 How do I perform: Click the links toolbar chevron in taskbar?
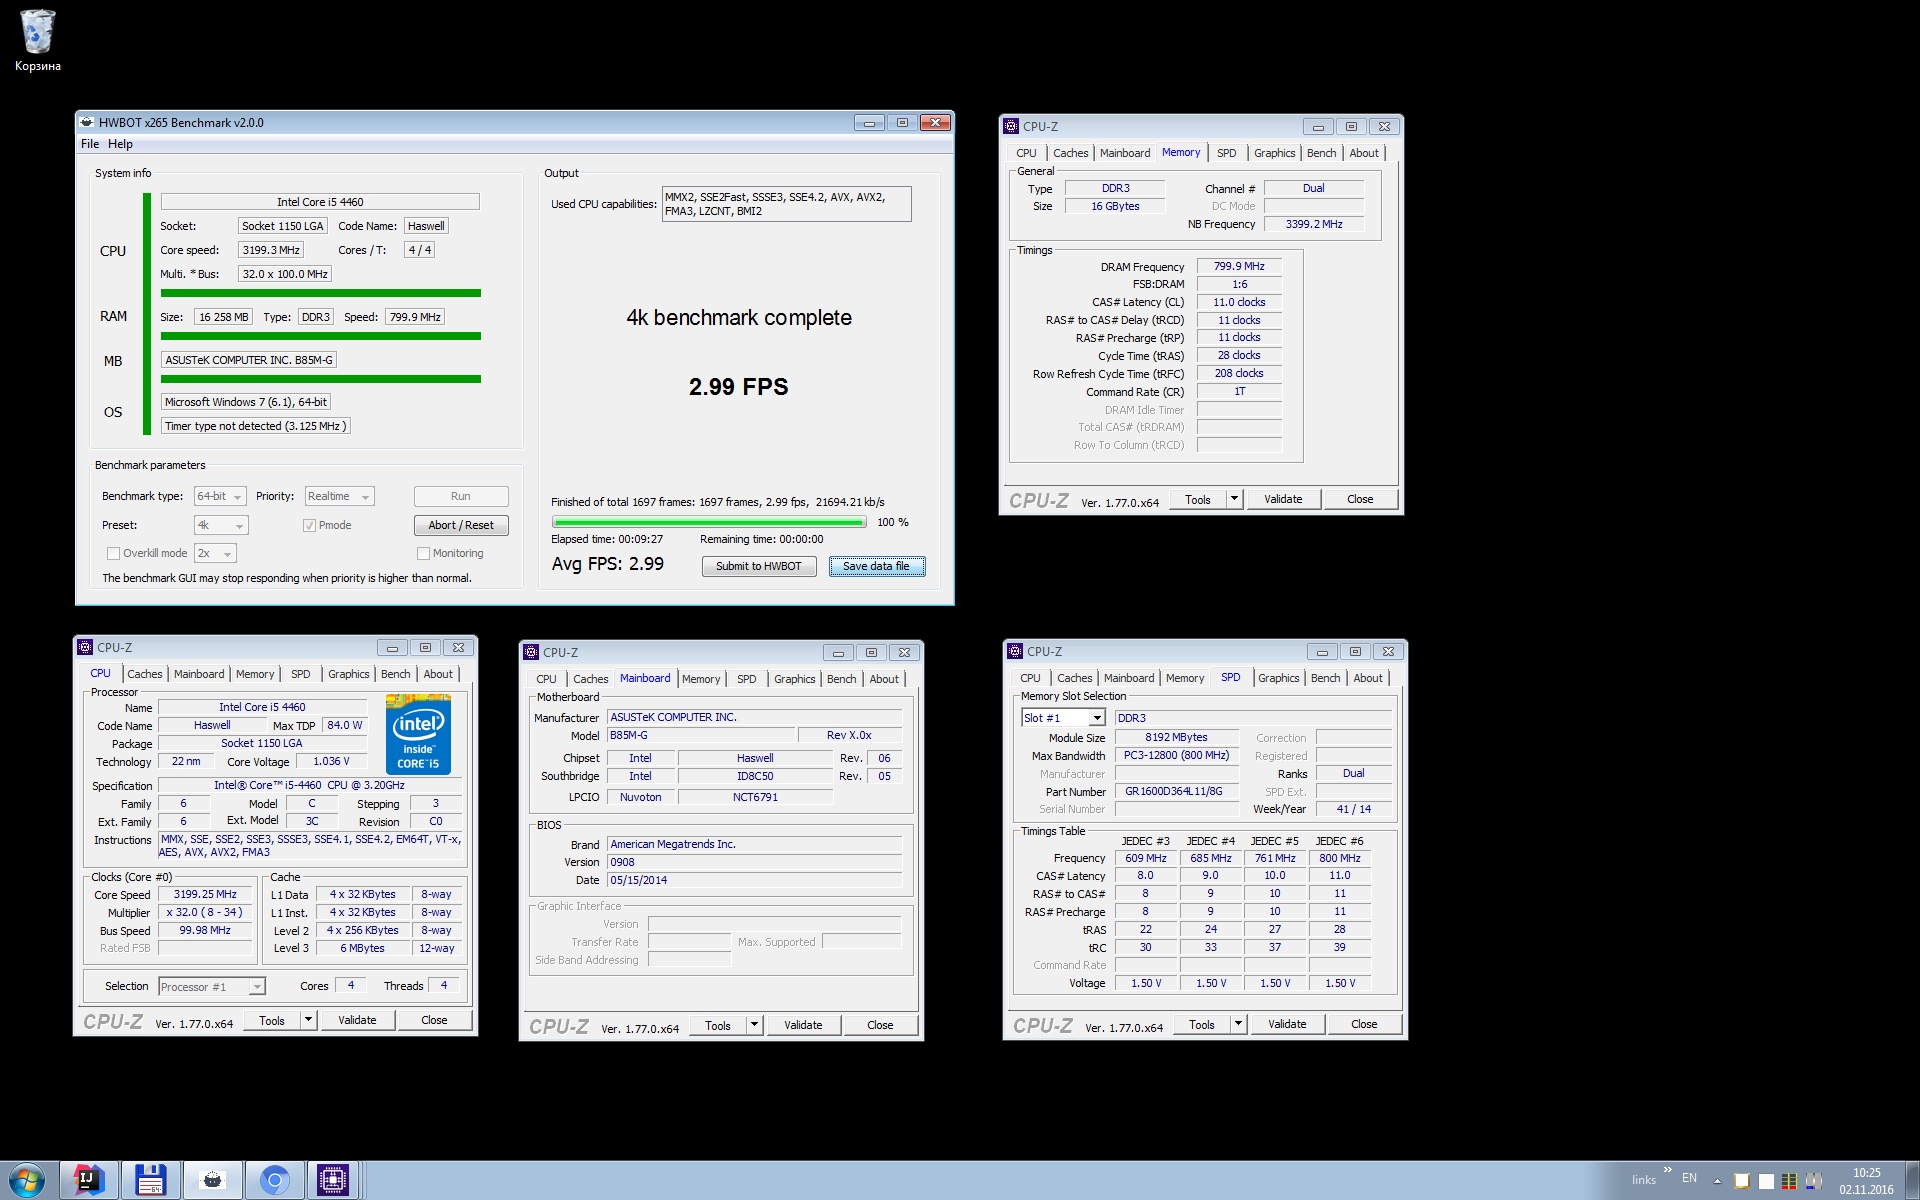tap(1667, 1169)
